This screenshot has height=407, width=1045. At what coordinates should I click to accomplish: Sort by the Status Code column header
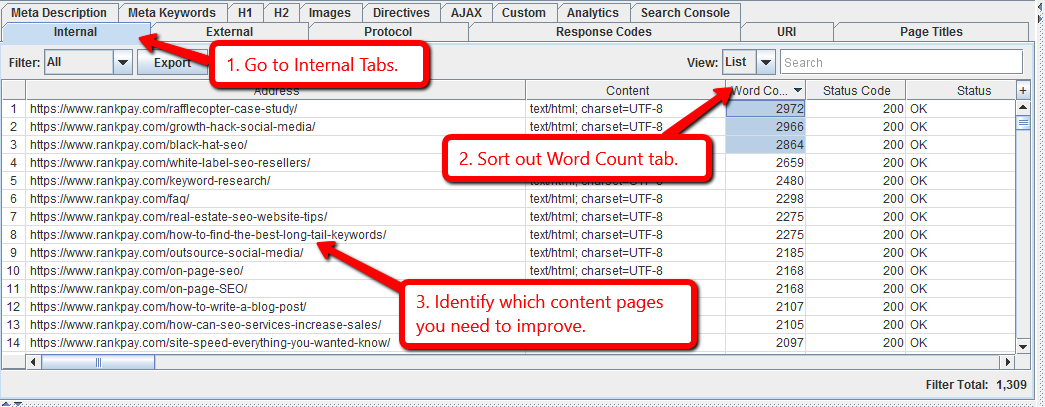pos(856,91)
